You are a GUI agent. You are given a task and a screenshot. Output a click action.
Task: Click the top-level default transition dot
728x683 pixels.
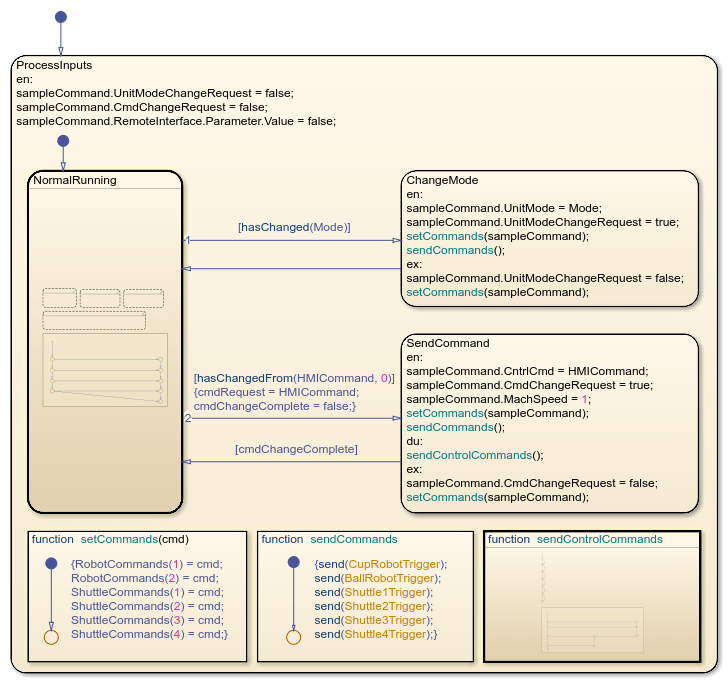click(60, 17)
